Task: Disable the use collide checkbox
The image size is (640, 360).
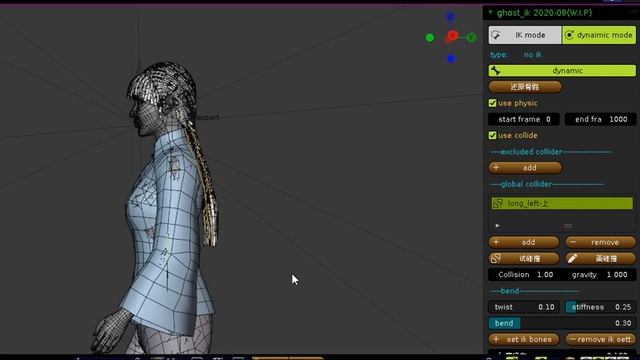Action: [x=493, y=136]
